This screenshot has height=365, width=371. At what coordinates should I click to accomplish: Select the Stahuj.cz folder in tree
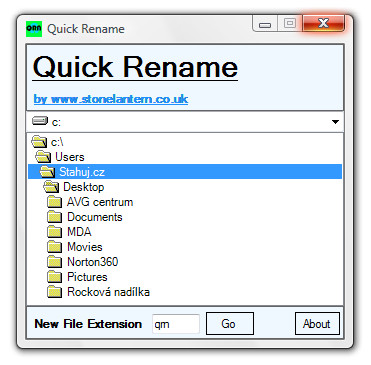coord(185,172)
